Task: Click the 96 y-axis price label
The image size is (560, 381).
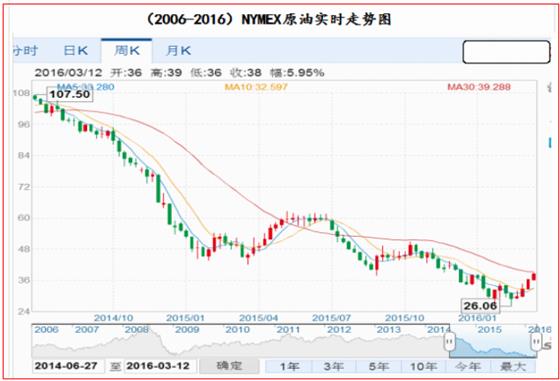Action: [x=24, y=124]
